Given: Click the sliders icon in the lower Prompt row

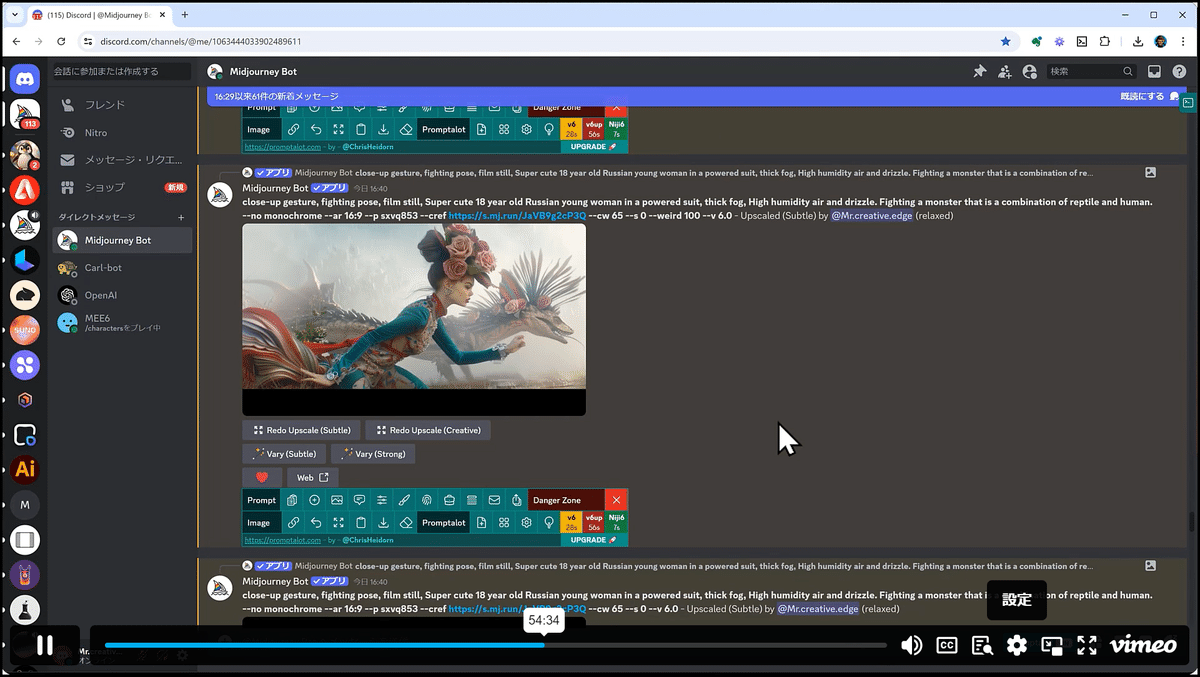Looking at the screenshot, I should (x=382, y=500).
